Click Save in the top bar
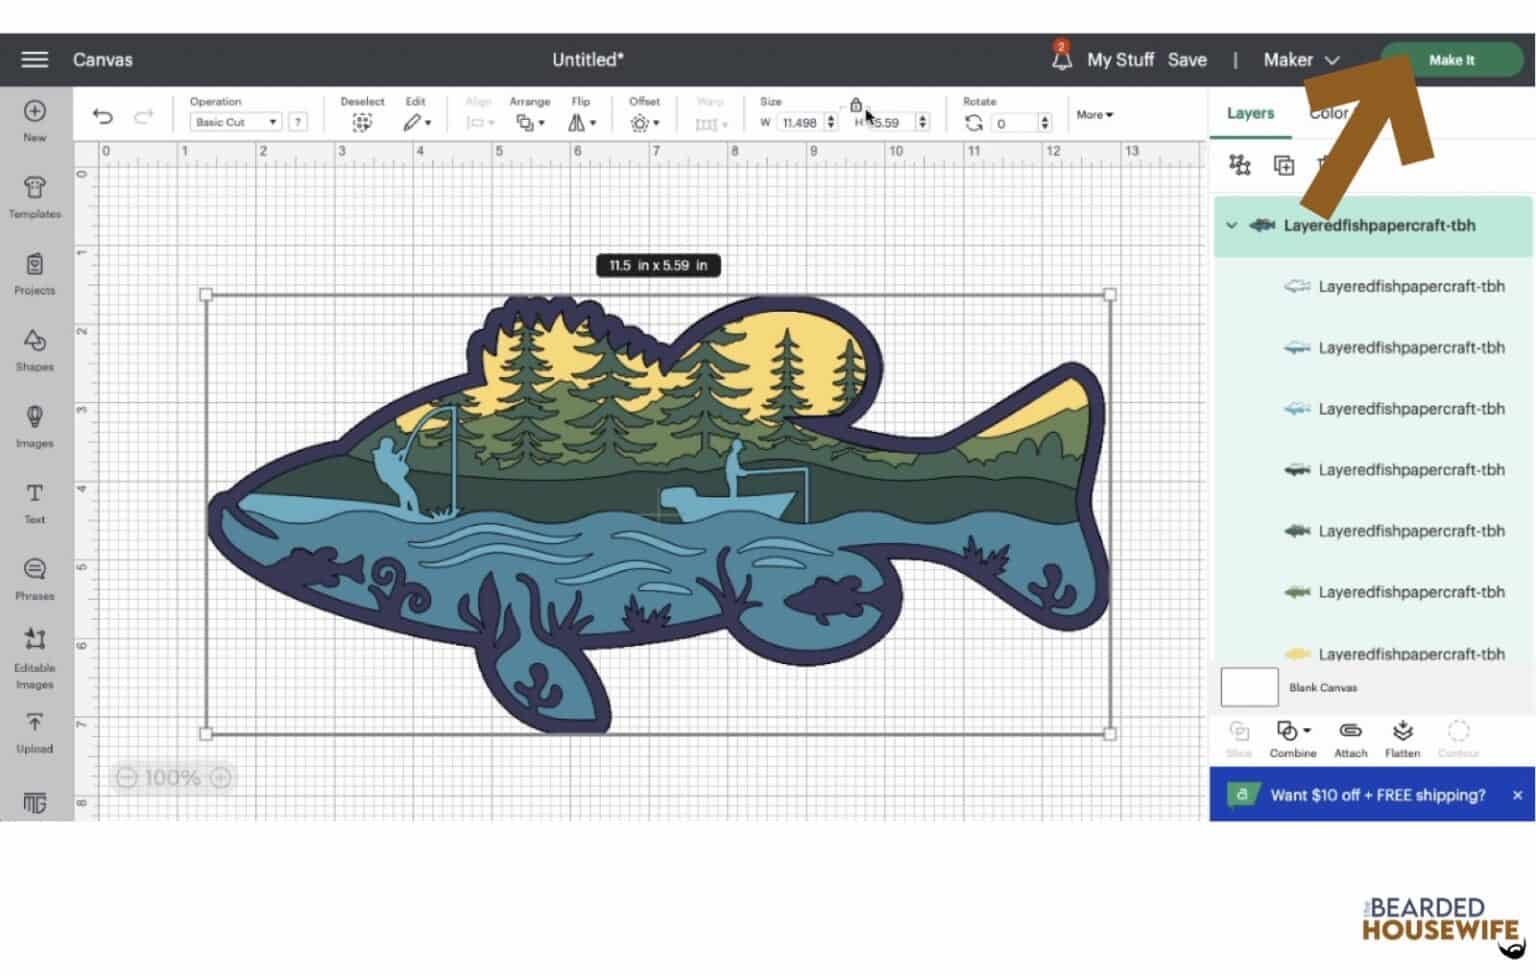 tap(1188, 59)
